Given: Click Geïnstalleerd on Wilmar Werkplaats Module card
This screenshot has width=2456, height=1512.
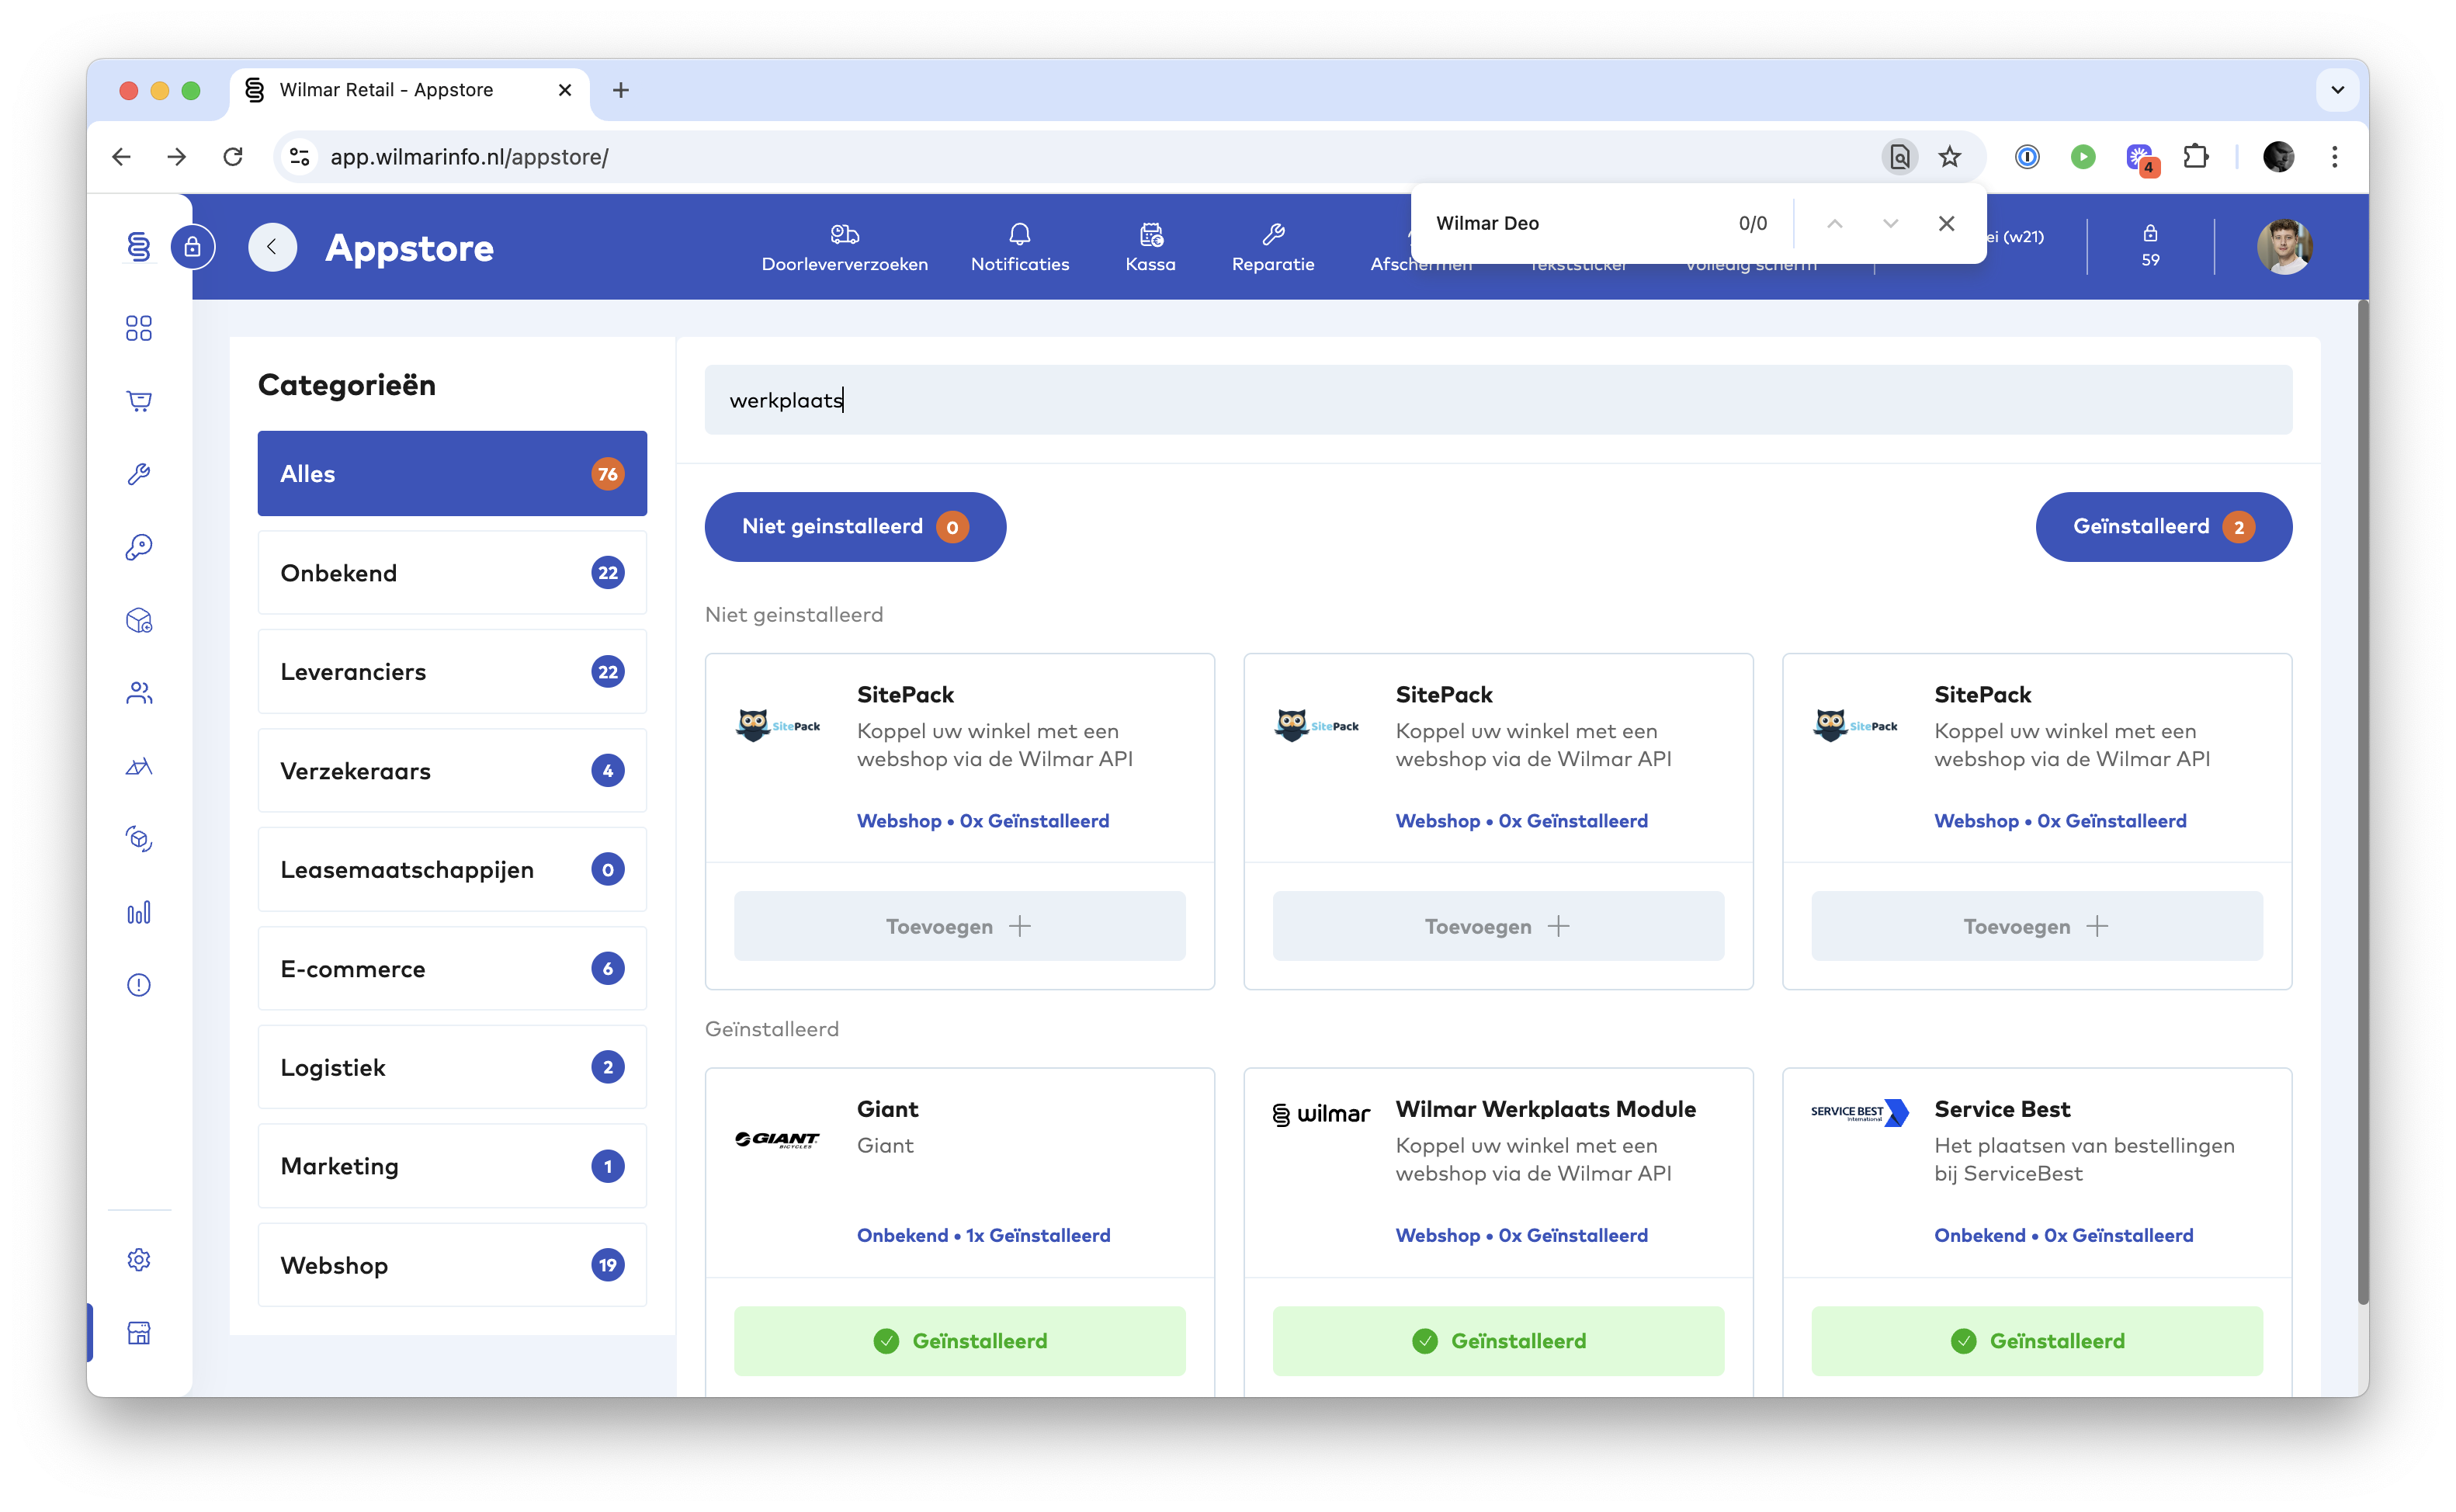Looking at the screenshot, I should click(x=1498, y=1340).
